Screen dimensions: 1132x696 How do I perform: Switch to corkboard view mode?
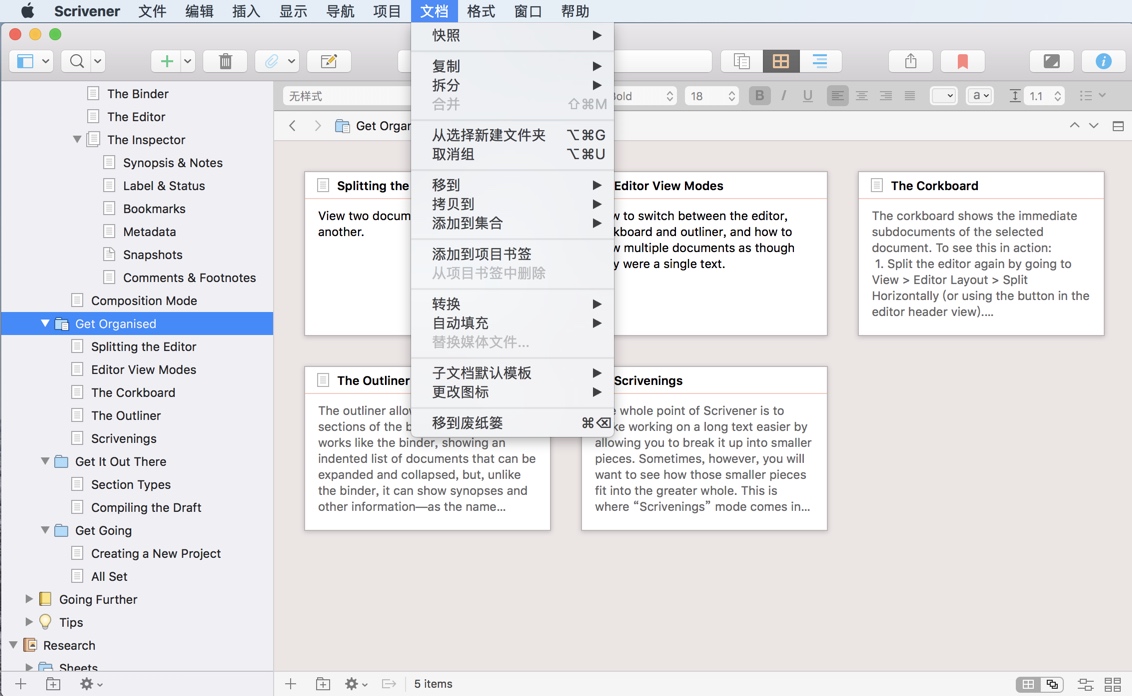point(780,61)
